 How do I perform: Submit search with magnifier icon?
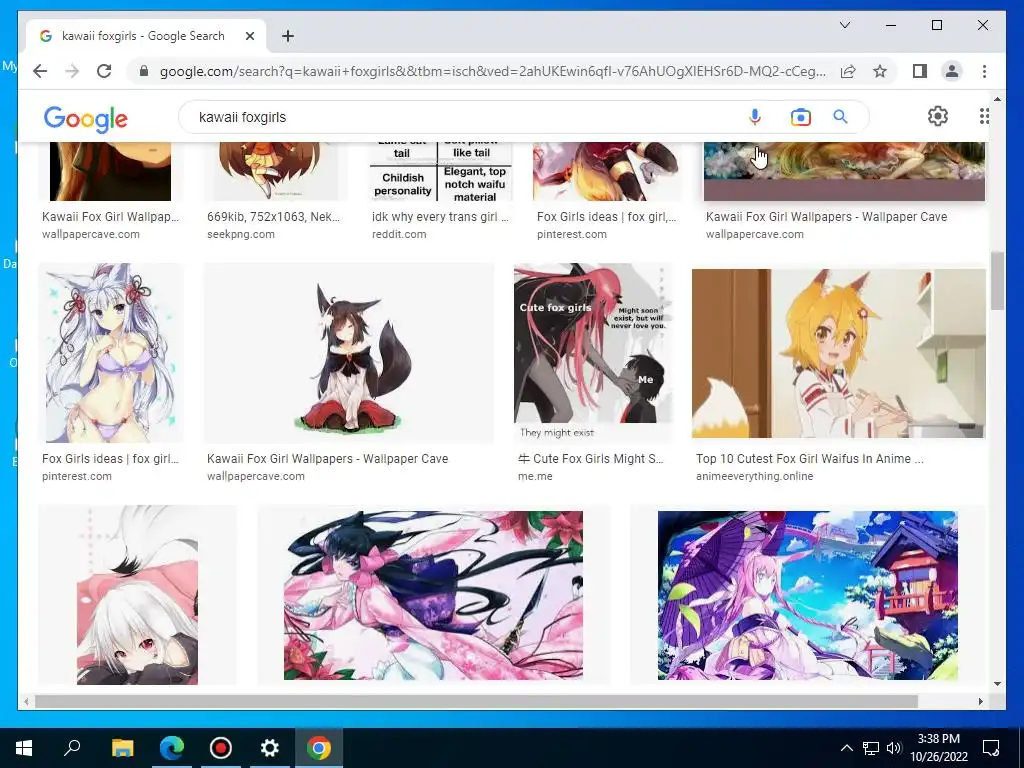click(840, 117)
